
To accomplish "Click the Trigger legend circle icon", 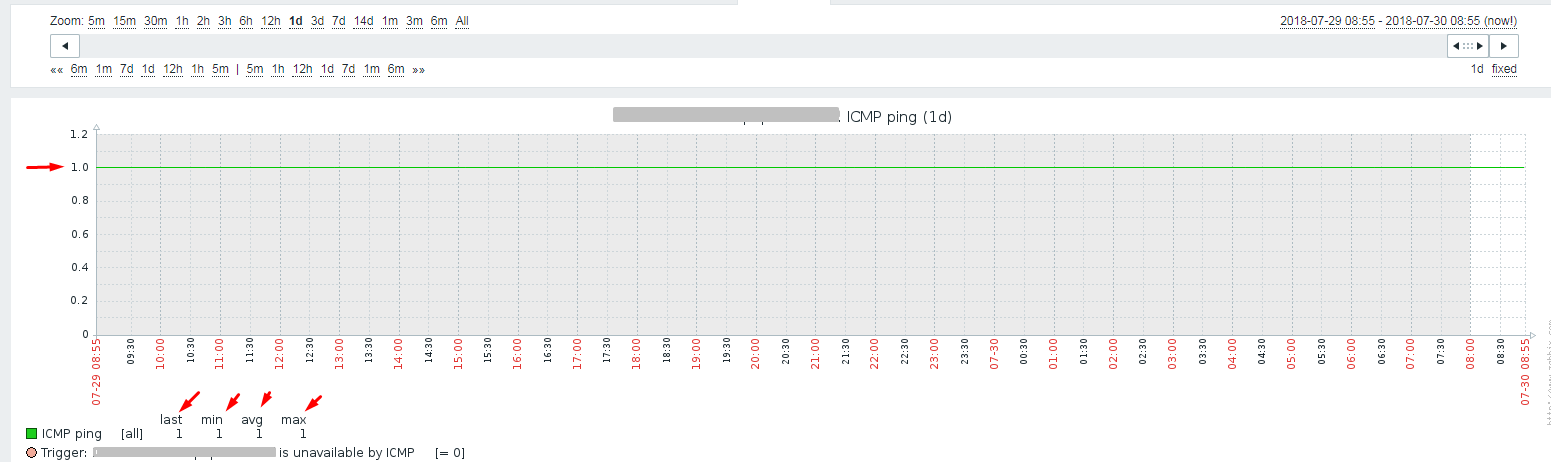I will [x=31, y=453].
